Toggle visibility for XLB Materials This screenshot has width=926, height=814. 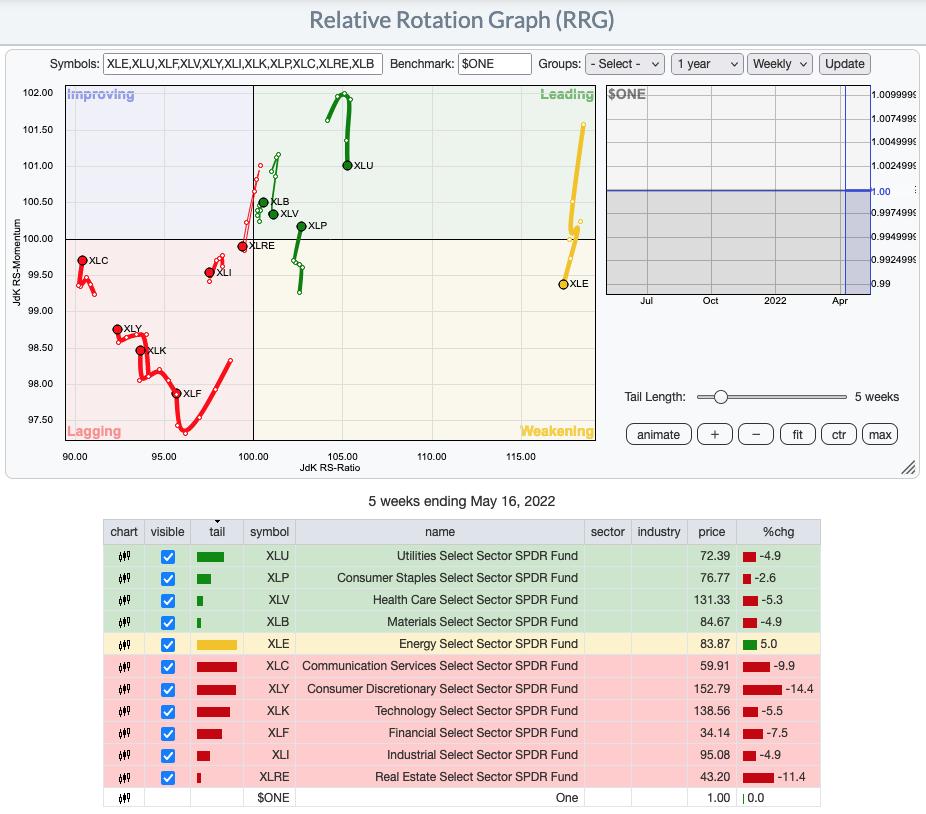[x=168, y=623]
